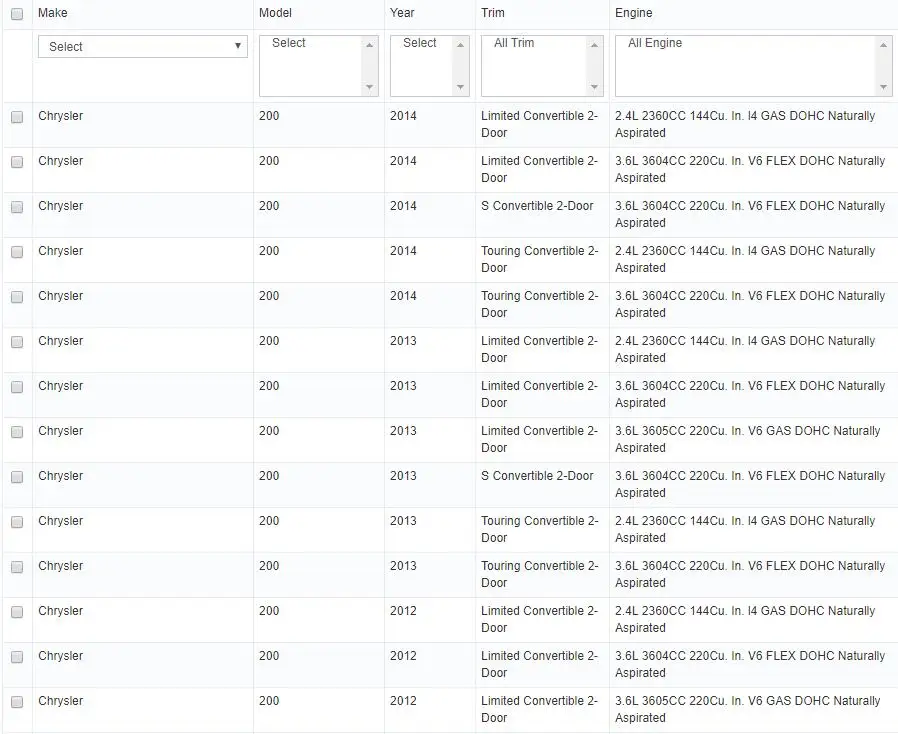Select the 'Select' option in Model listbox
This screenshot has height=734, width=898.
coord(289,43)
